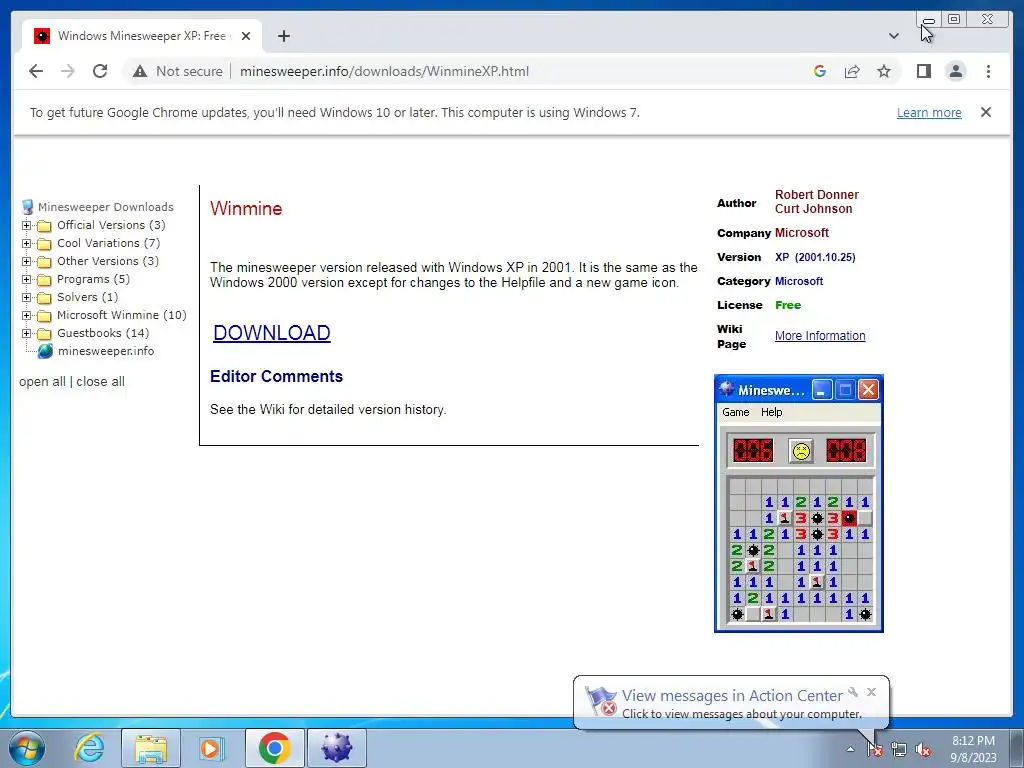Open Other Versions (3) tree item
Image resolution: width=1024 pixels, height=768 pixels.
tap(108, 261)
